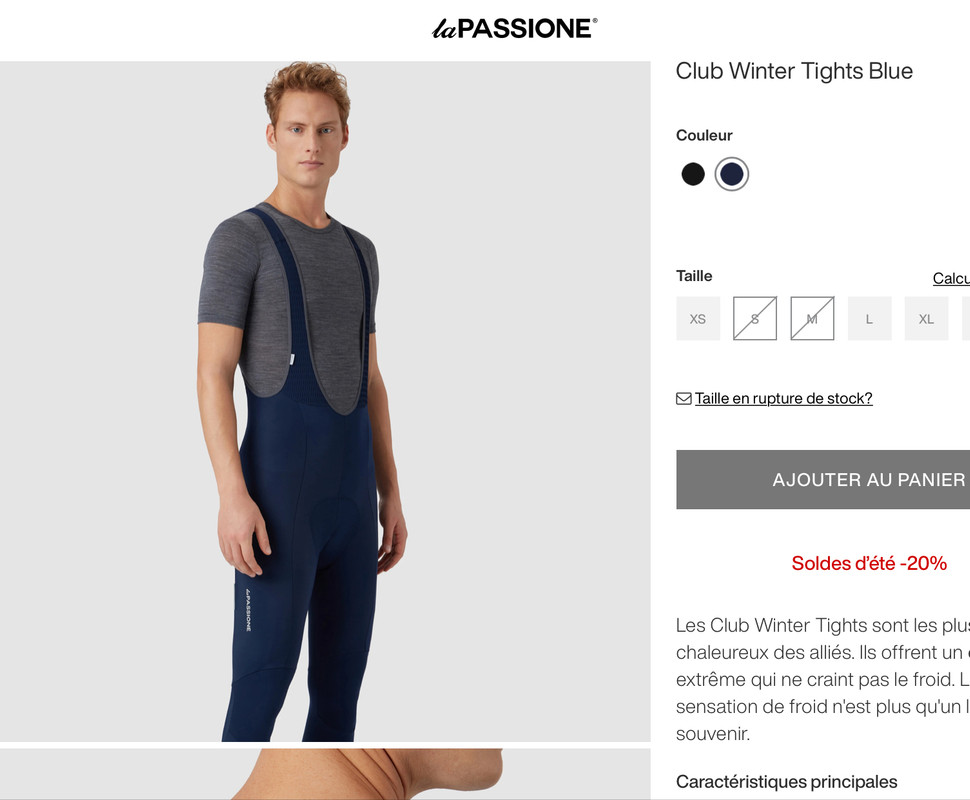Click the envelope icon for stock alert
Viewport: 970px width, 800px height.
pyautogui.click(x=684, y=398)
